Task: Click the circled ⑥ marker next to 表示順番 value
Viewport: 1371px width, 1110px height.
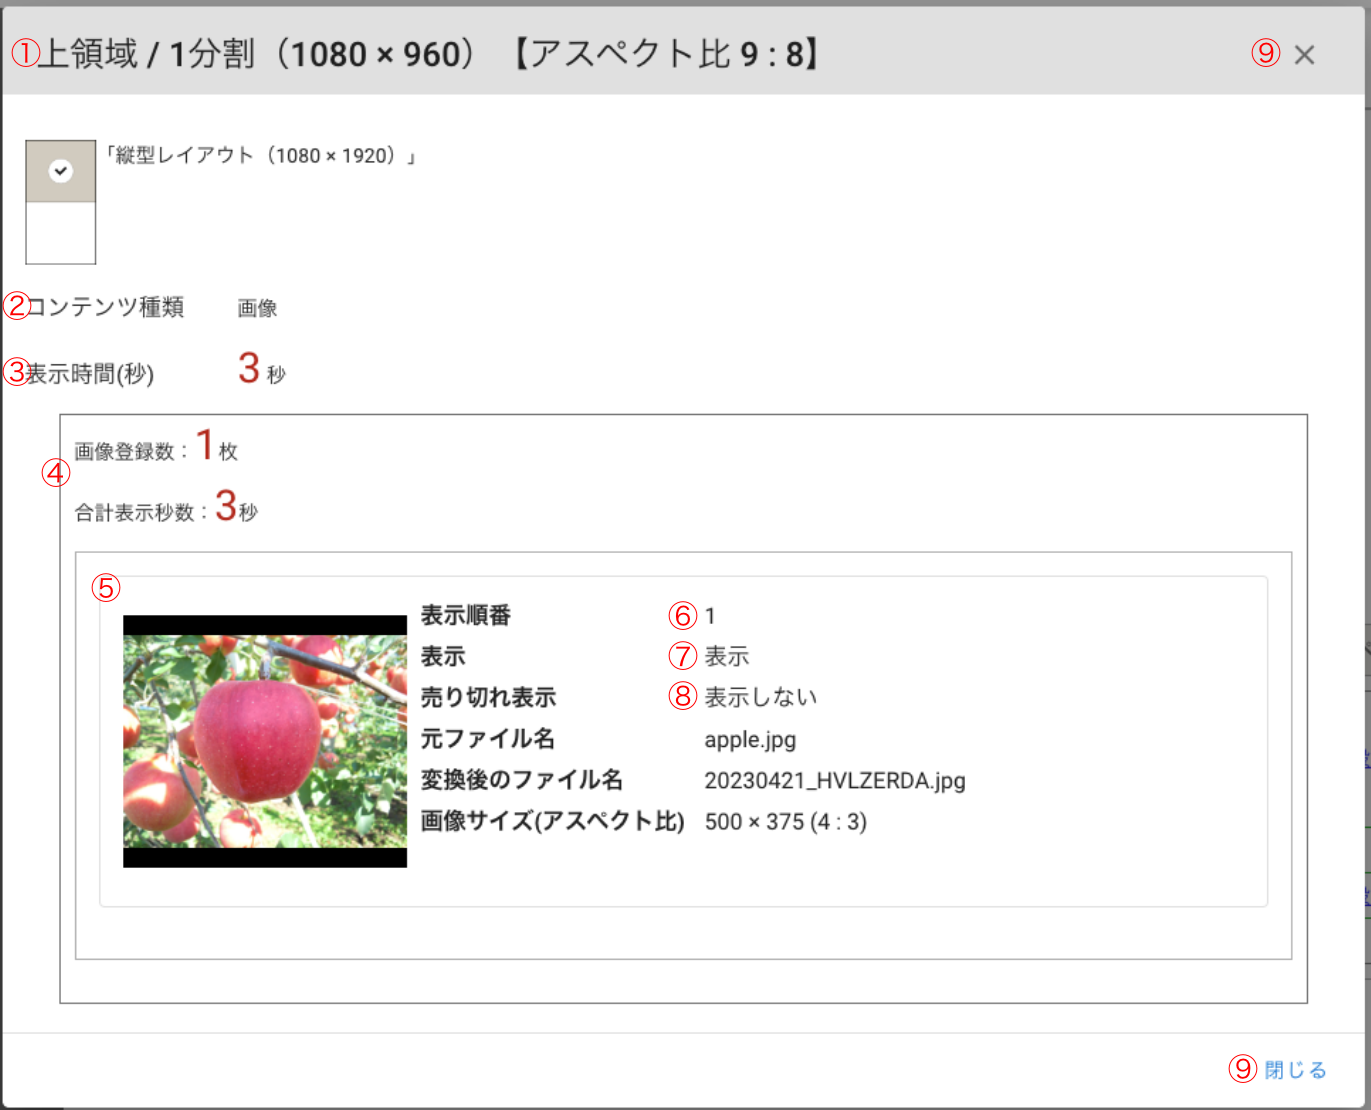Action: click(x=683, y=615)
